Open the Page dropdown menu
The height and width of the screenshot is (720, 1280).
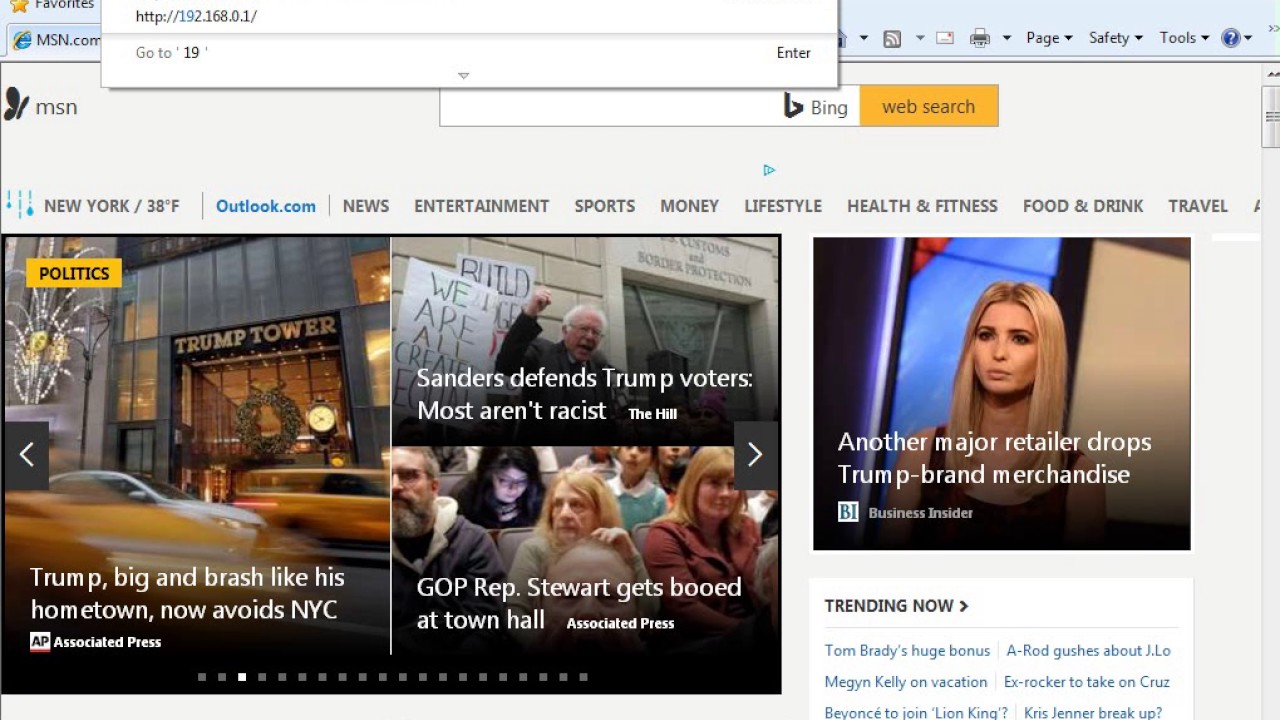pos(1049,38)
